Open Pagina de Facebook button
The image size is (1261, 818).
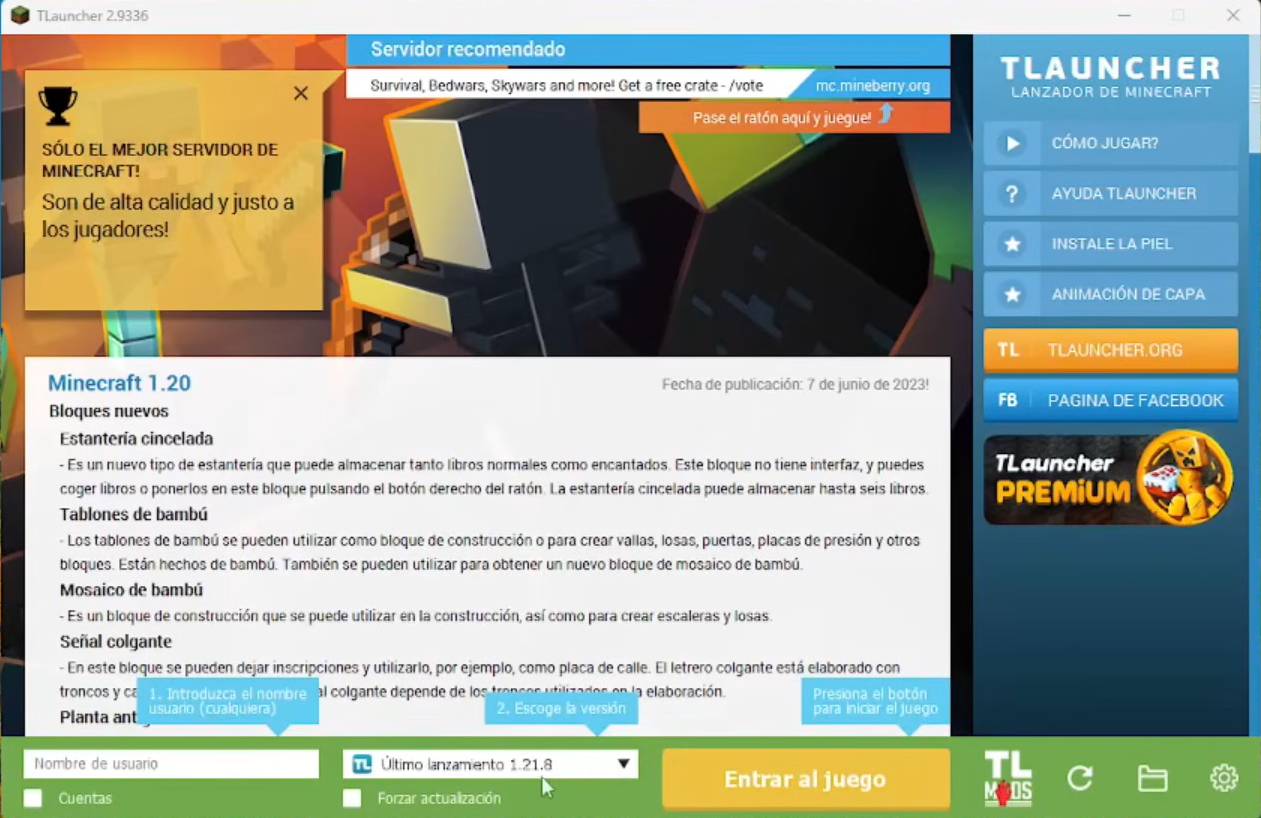click(1111, 400)
